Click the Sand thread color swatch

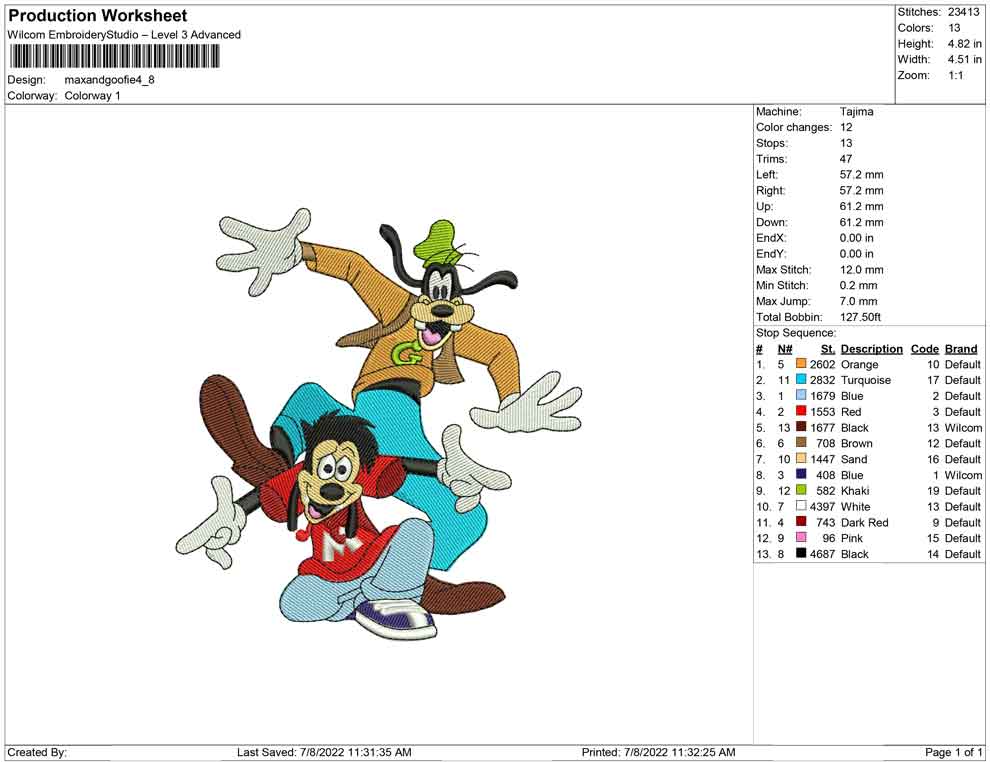click(801, 458)
